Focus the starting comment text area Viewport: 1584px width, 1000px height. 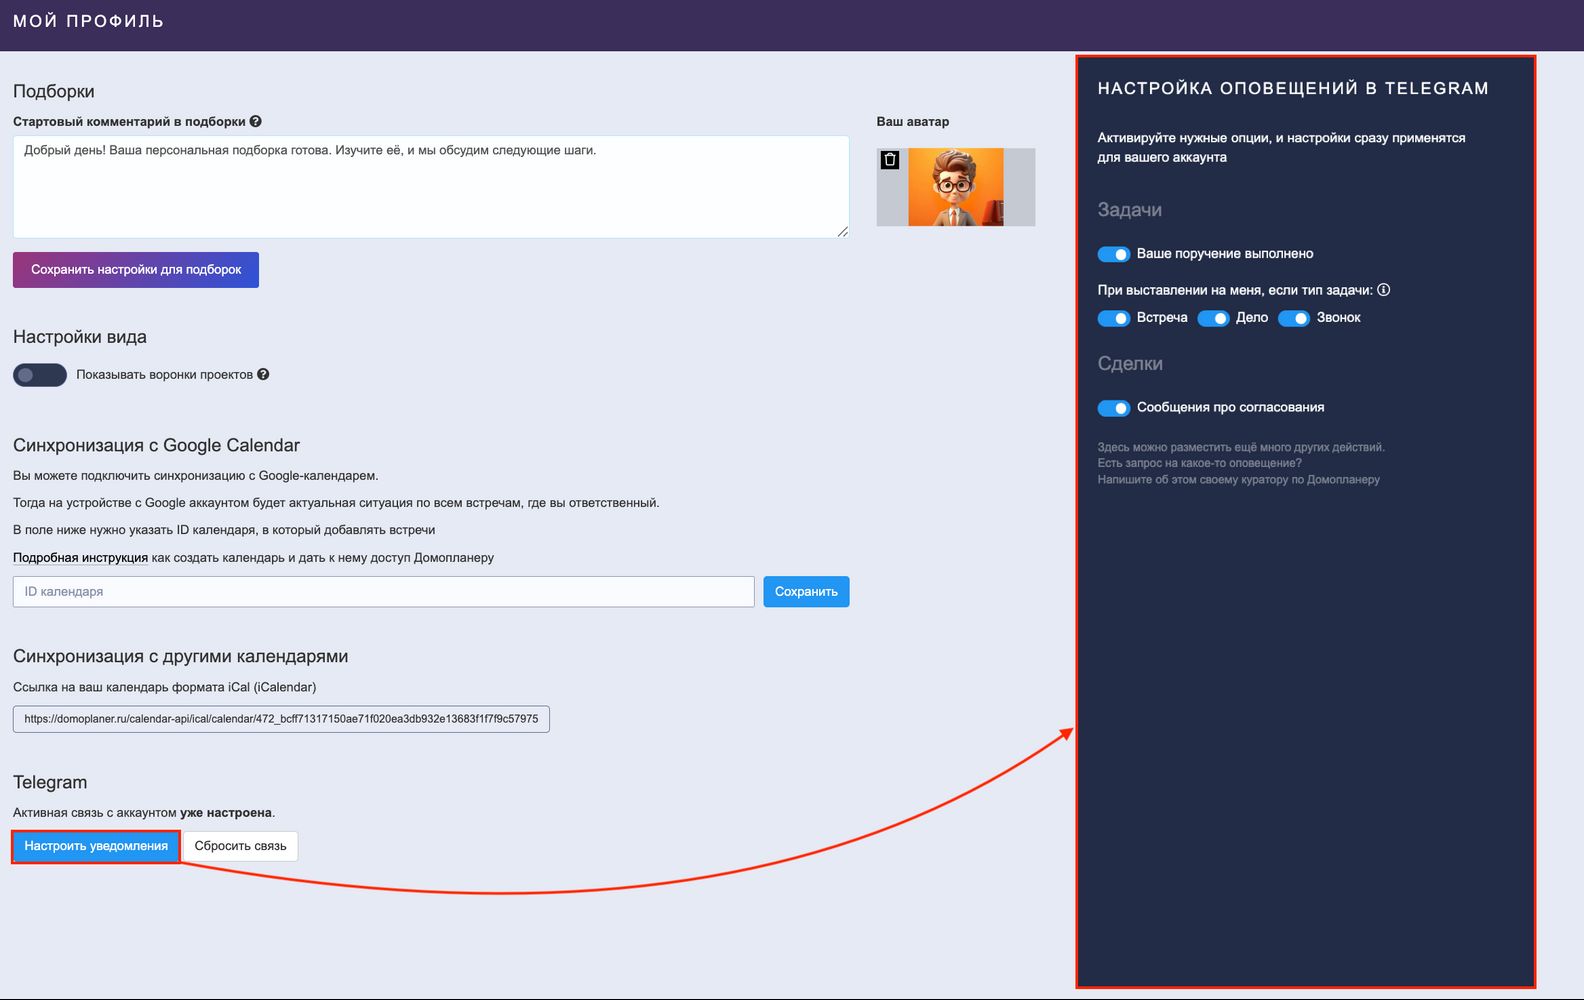click(x=431, y=187)
